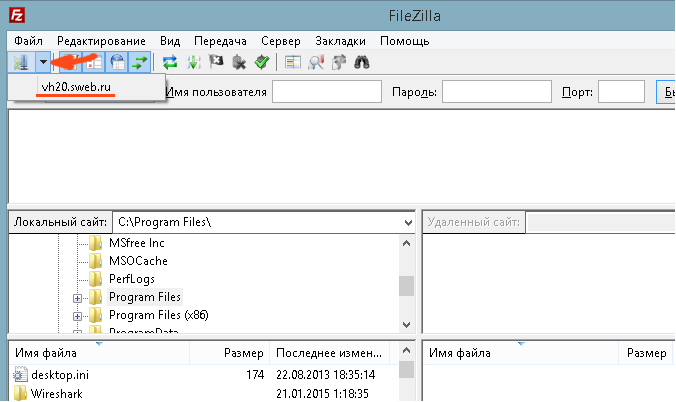The height and width of the screenshot is (402, 676).
Task: Open the Передача menu
Action: [220, 41]
